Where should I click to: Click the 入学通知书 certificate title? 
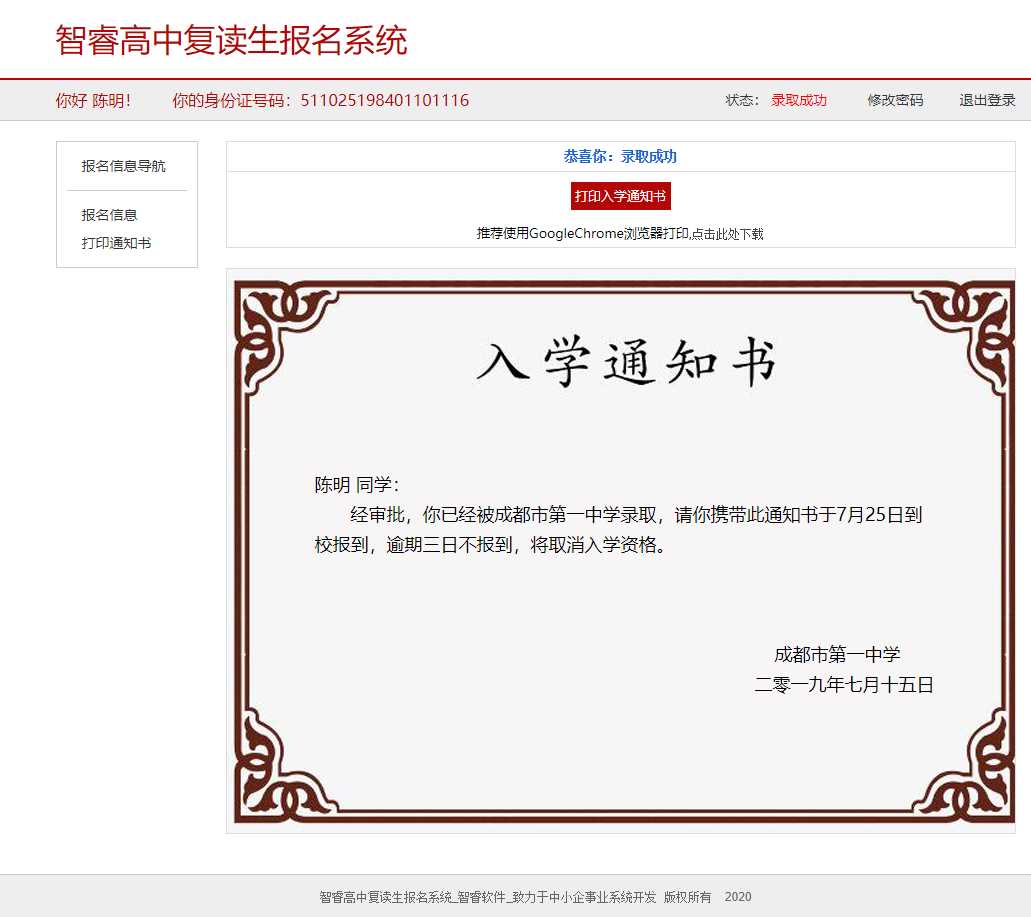626,362
